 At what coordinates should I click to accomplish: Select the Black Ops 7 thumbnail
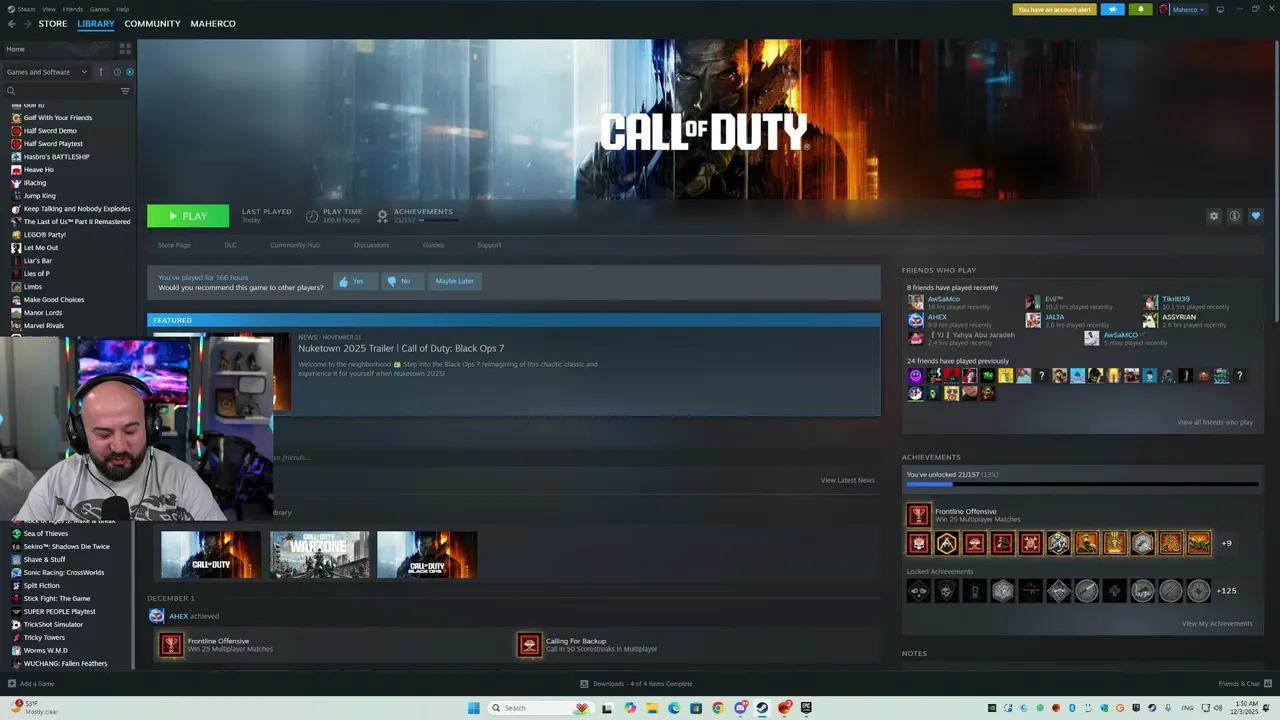click(427, 555)
